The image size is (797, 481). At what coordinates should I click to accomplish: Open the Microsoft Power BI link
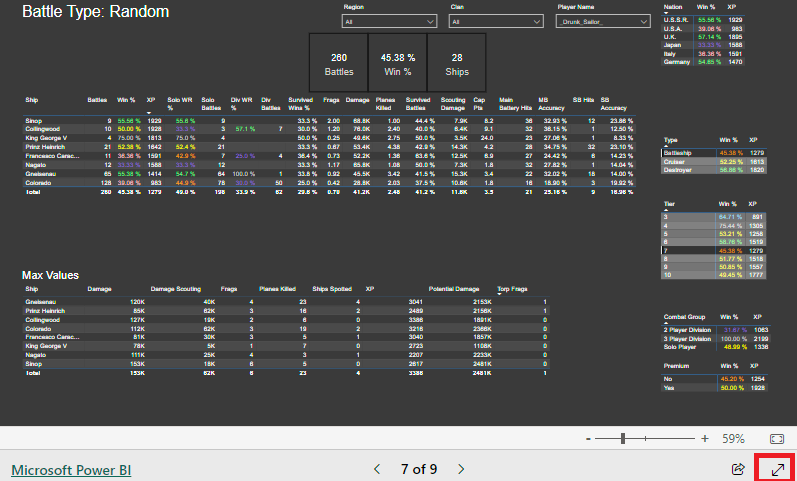click(x=70, y=469)
